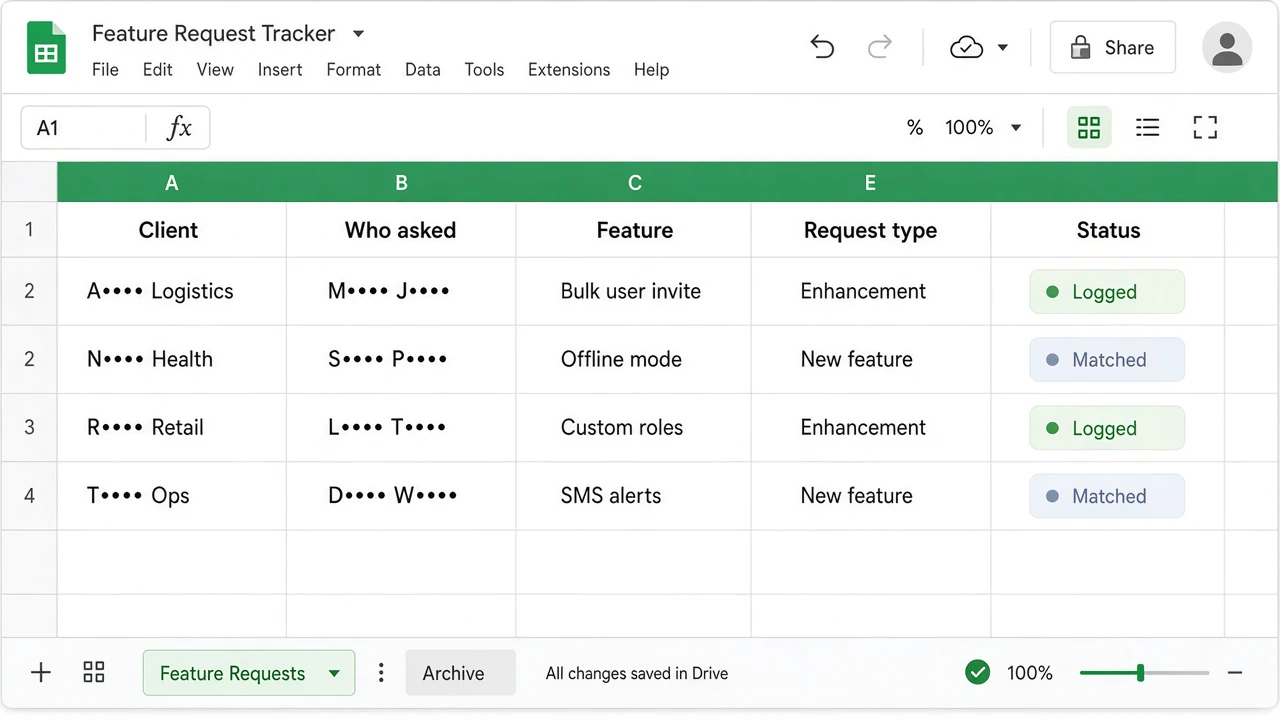Switch to the Archive sheet tab
The image size is (1280, 720).
460,673
